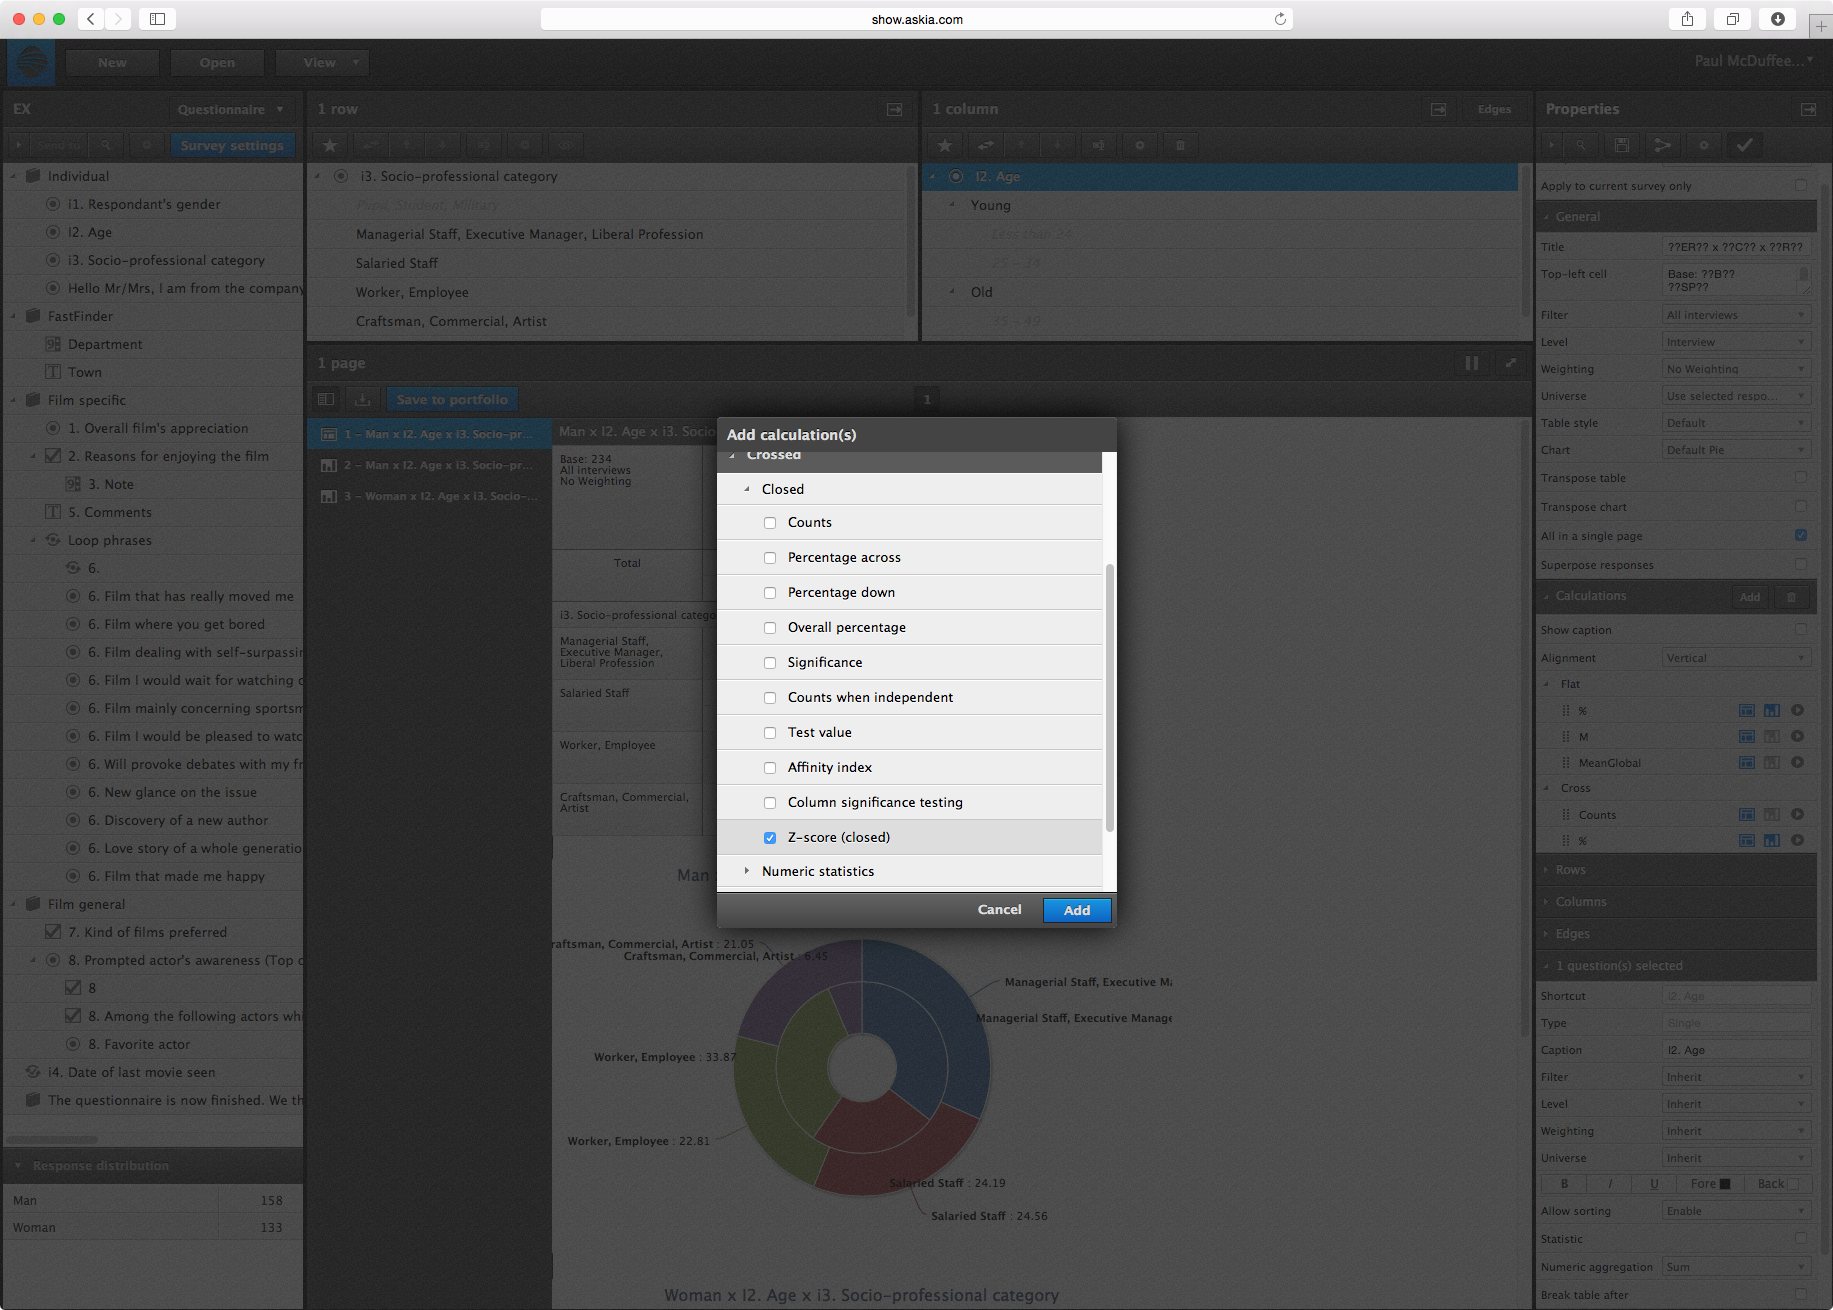Image resolution: width=1833 pixels, height=1310 pixels.
Task: Click the checkmark icon in Properties toolbar
Action: 1744,145
